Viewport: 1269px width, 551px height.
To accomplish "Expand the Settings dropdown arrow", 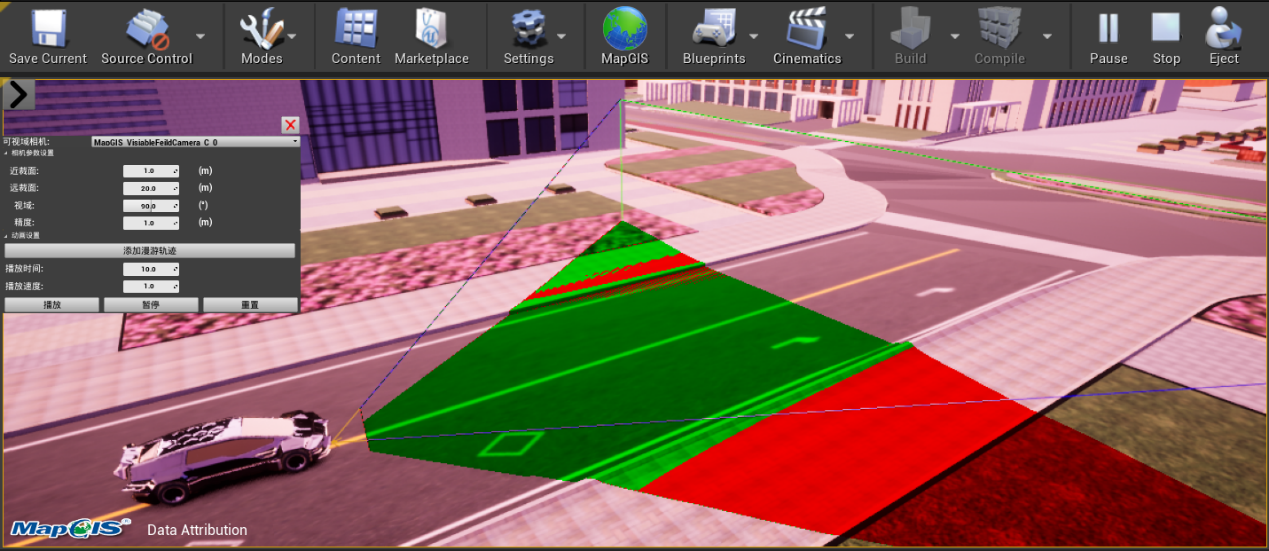I will point(561,36).
